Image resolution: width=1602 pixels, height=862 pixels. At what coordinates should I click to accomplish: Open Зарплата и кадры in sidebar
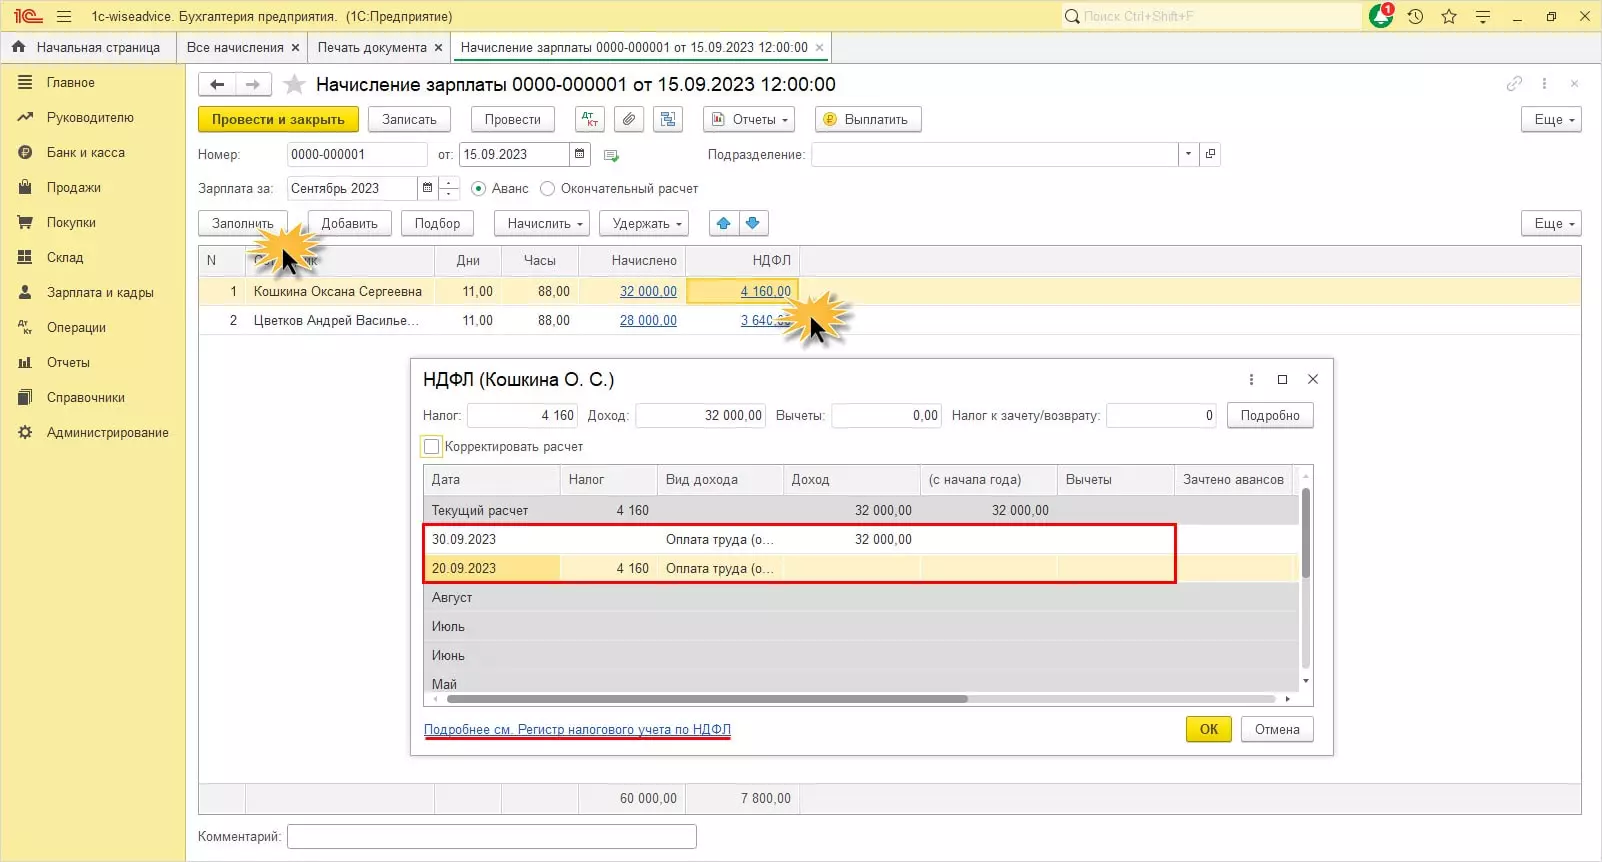[x=100, y=292]
